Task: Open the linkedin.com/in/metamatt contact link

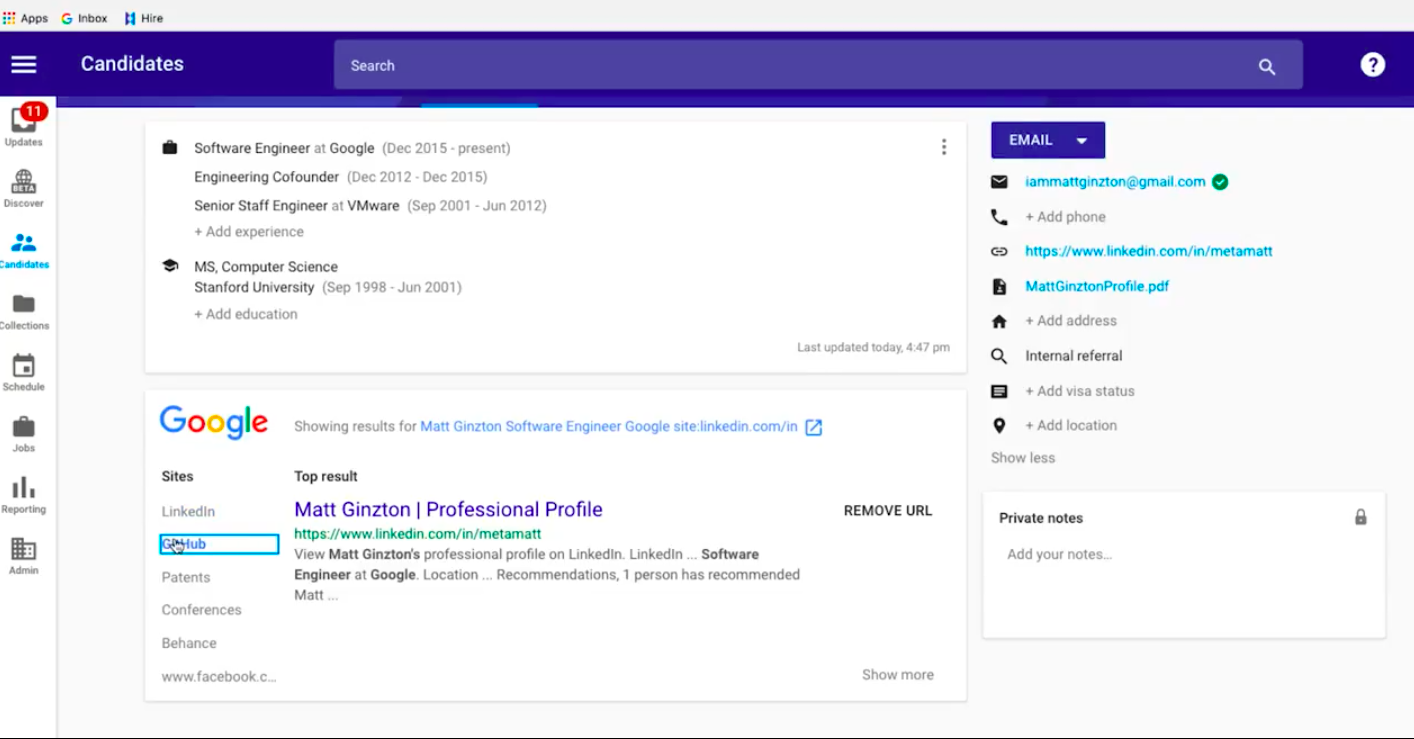Action: pyautogui.click(x=1148, y=252)
